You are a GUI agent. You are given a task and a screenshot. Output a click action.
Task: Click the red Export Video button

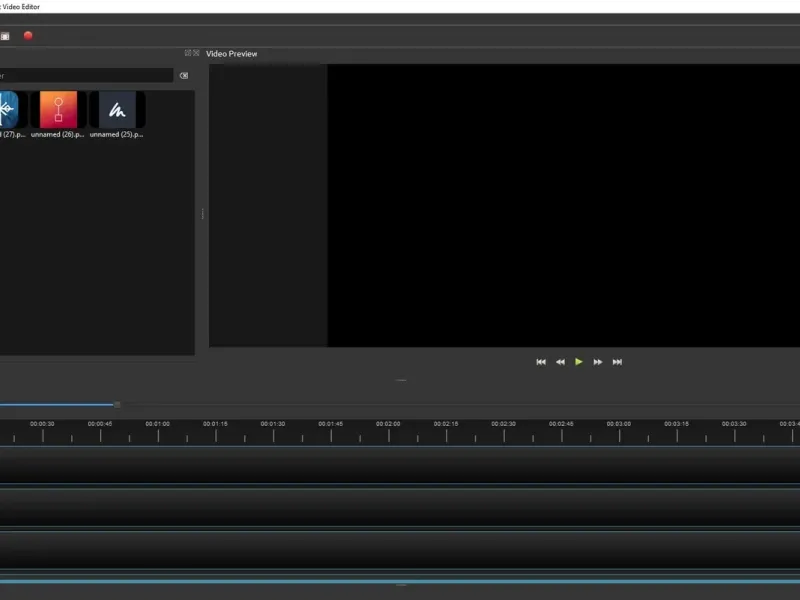[x=28, y=36]
